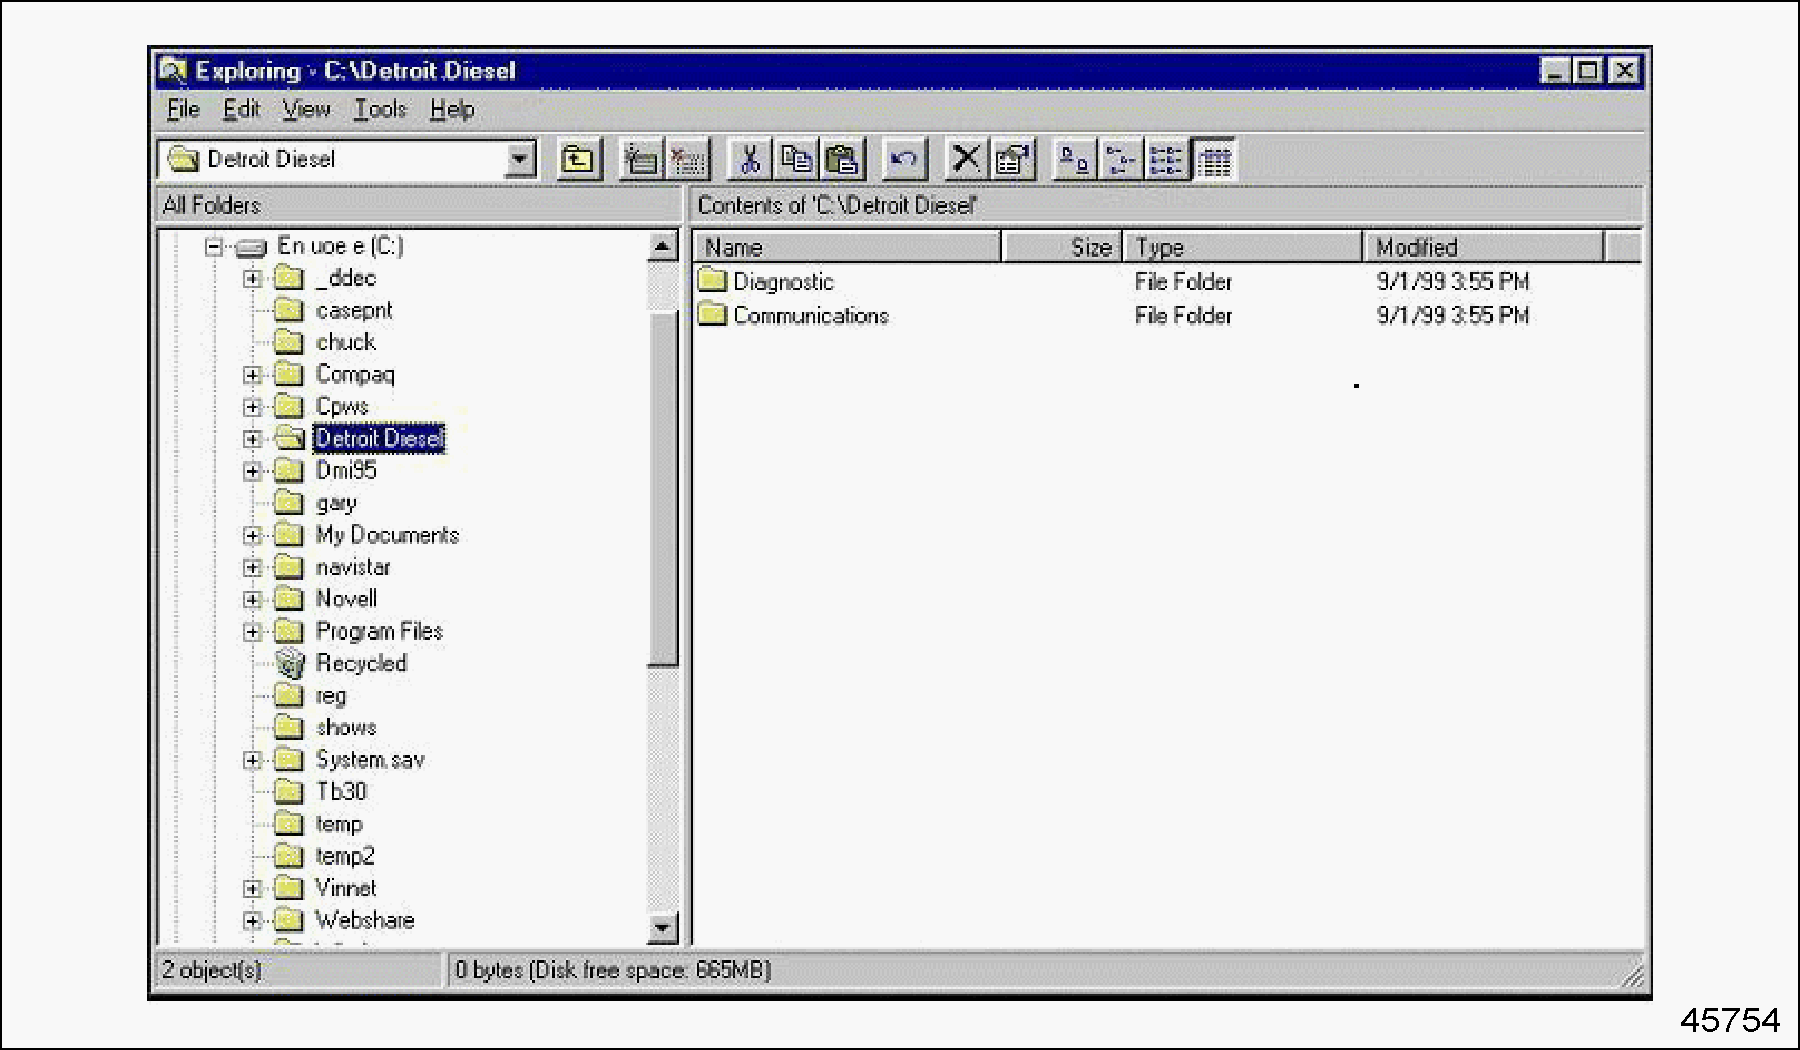
Task: Click the Delete X toolbar icon
Action: click(x=965, y=160)
